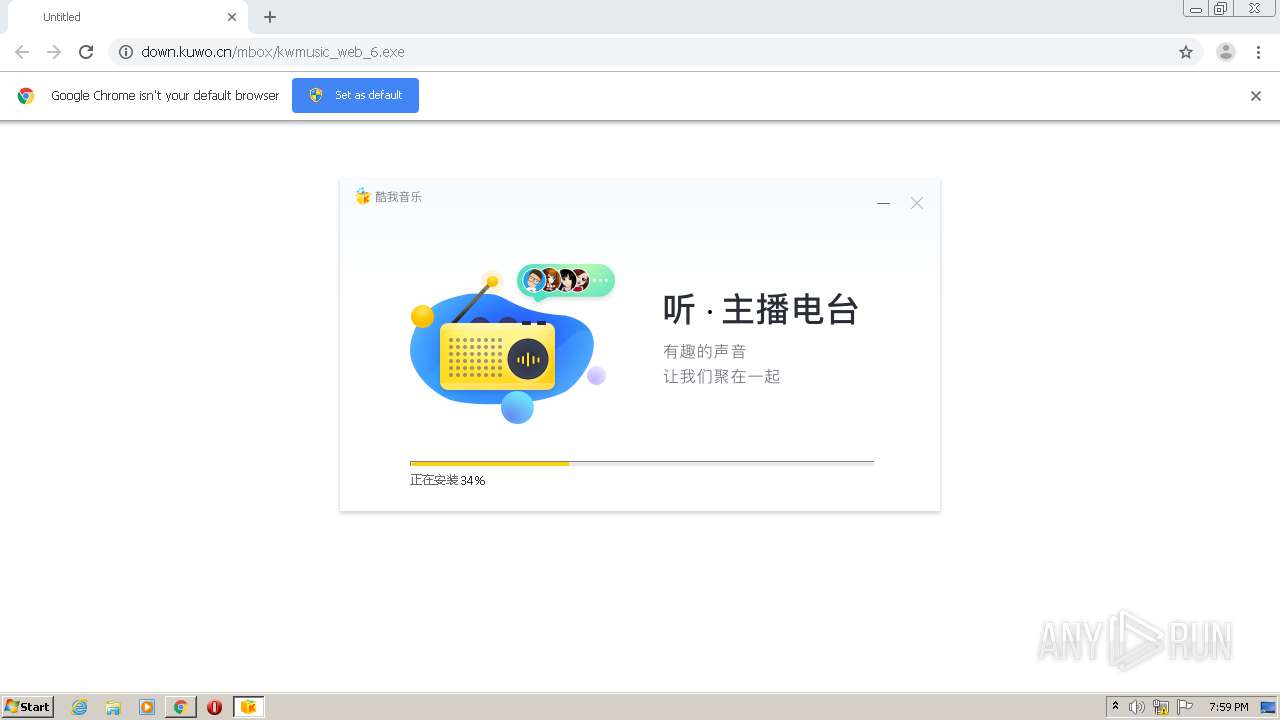Click the 正在安装 34% status text

[x=447, y=480]
